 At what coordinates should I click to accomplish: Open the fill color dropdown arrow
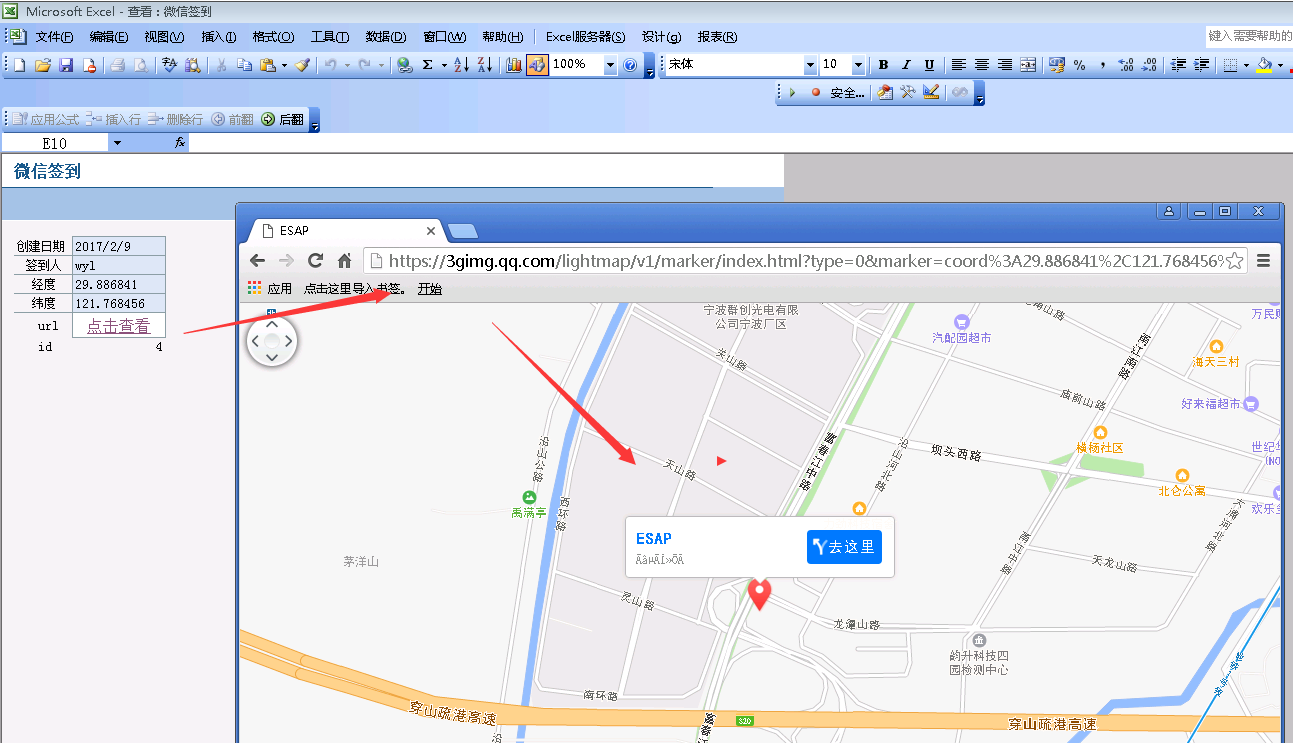tap(1280, 65)
